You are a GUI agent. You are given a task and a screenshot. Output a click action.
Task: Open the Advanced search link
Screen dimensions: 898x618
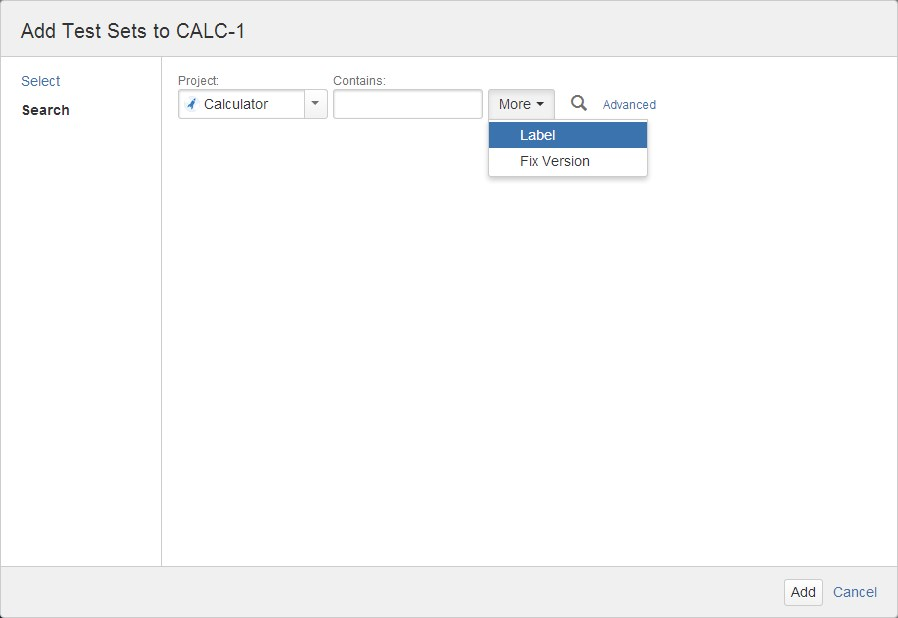tap(629, 105)
